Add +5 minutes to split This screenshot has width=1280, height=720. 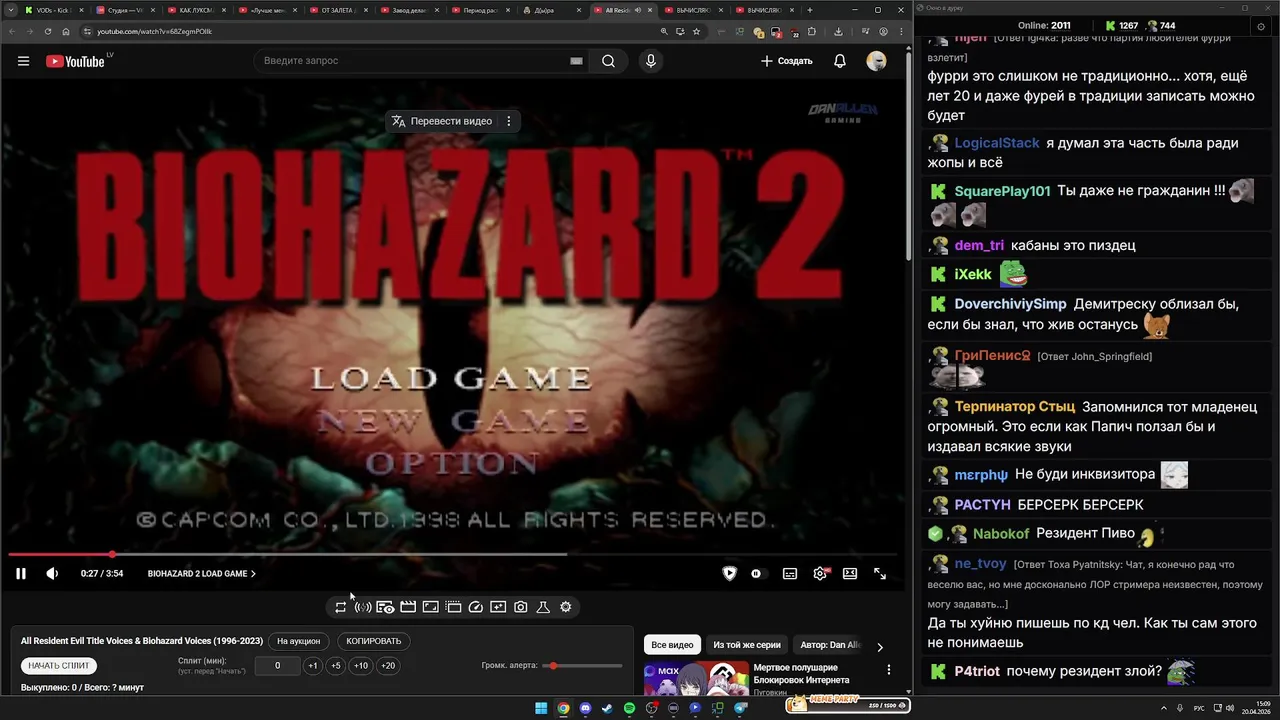point(336,666)
